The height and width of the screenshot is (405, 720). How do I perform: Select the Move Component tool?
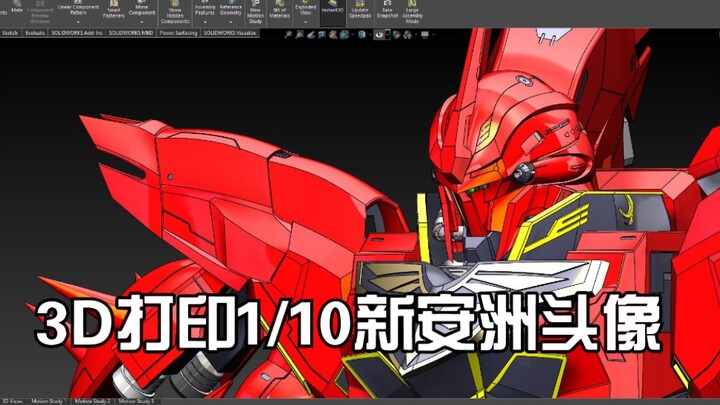(142, 9)
